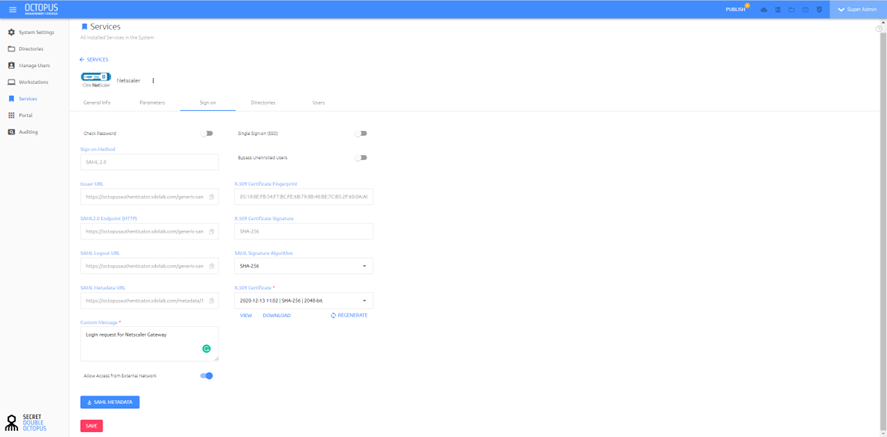Click the Sign on Method field
The image size is (887, 437).
click(150, 162)
